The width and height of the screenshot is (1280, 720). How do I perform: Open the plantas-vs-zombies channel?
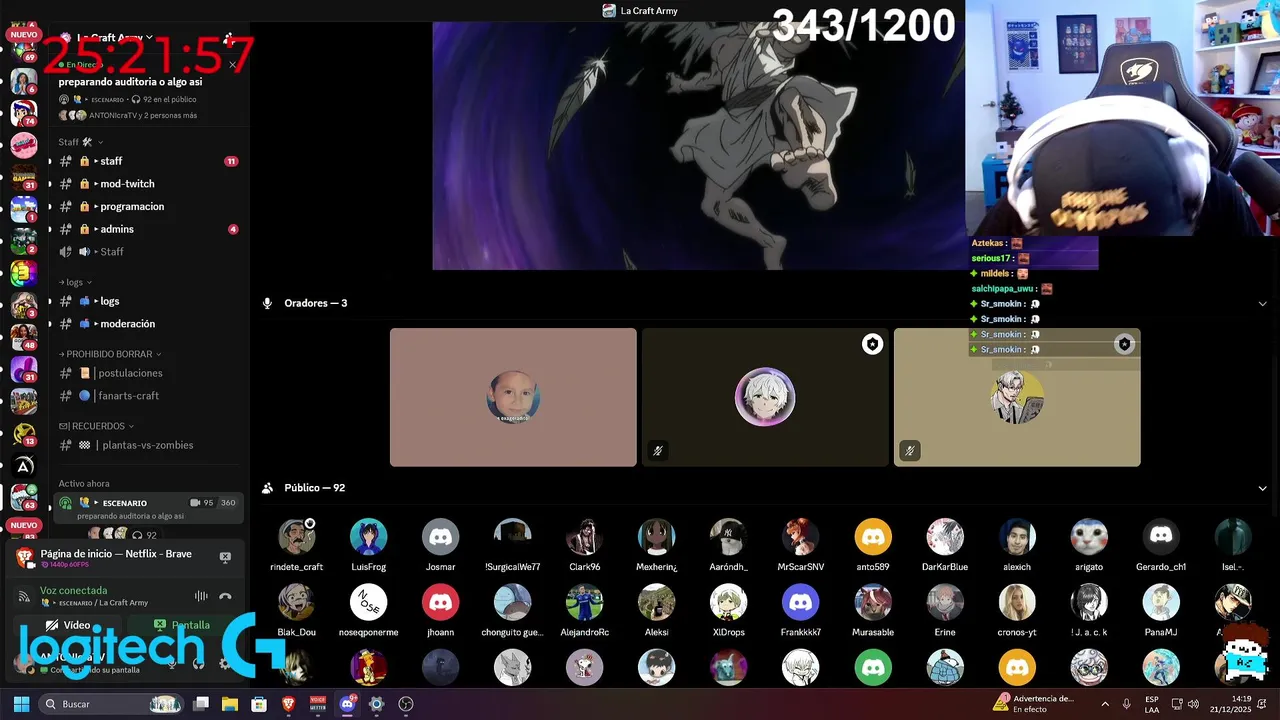coord(148,445)
